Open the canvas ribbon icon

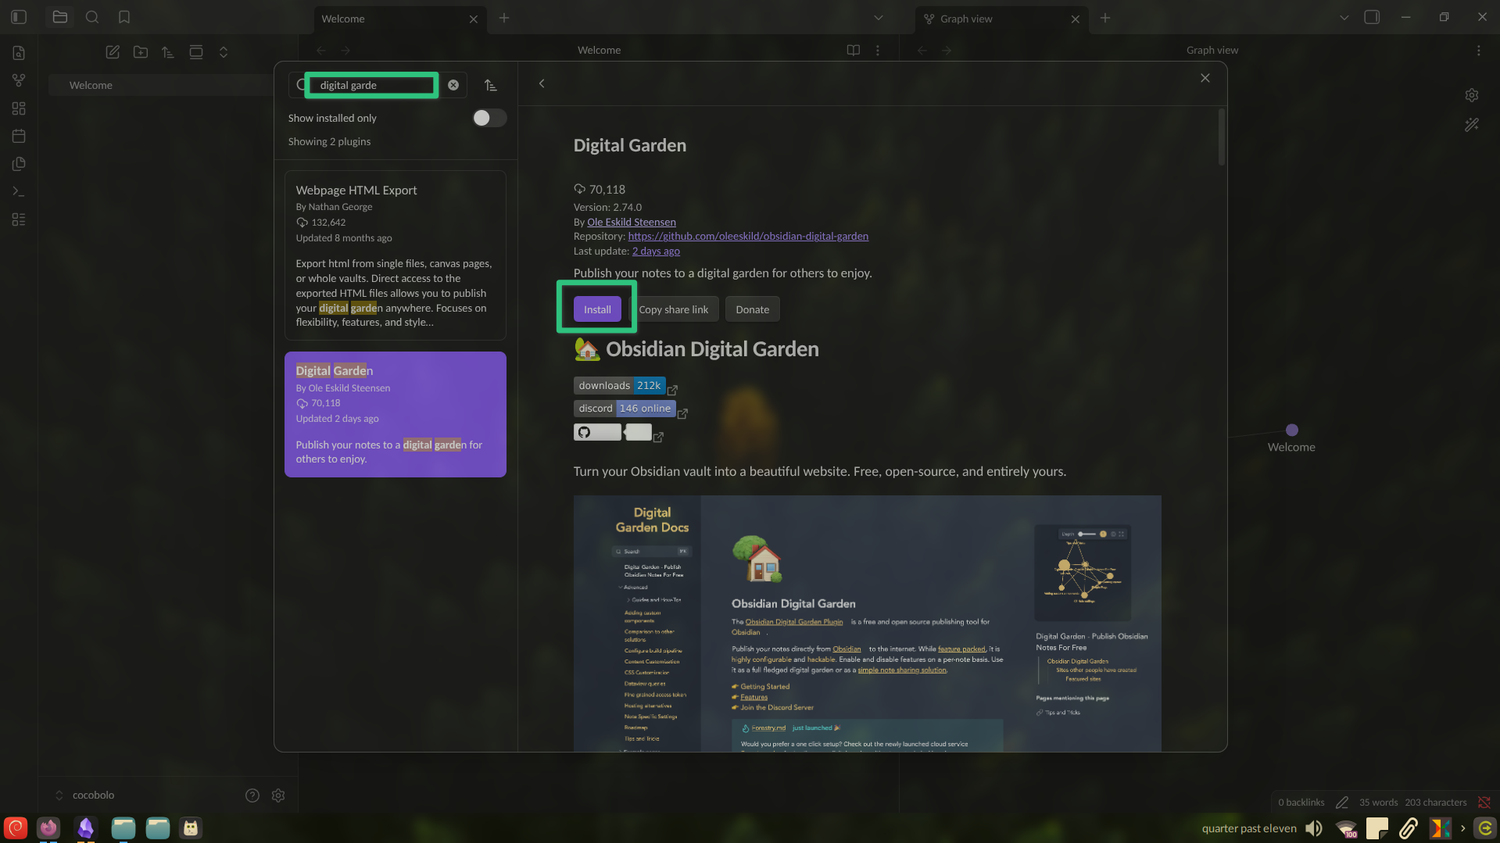tap(19, 108)
